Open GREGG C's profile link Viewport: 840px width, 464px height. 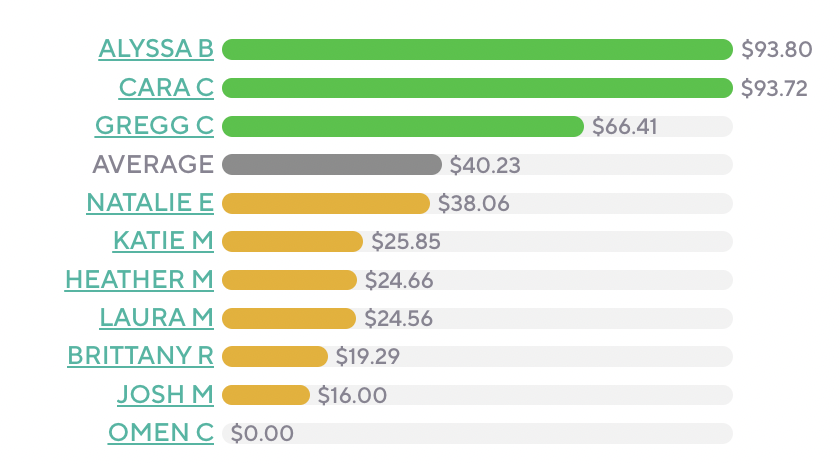tap(154, 126)
